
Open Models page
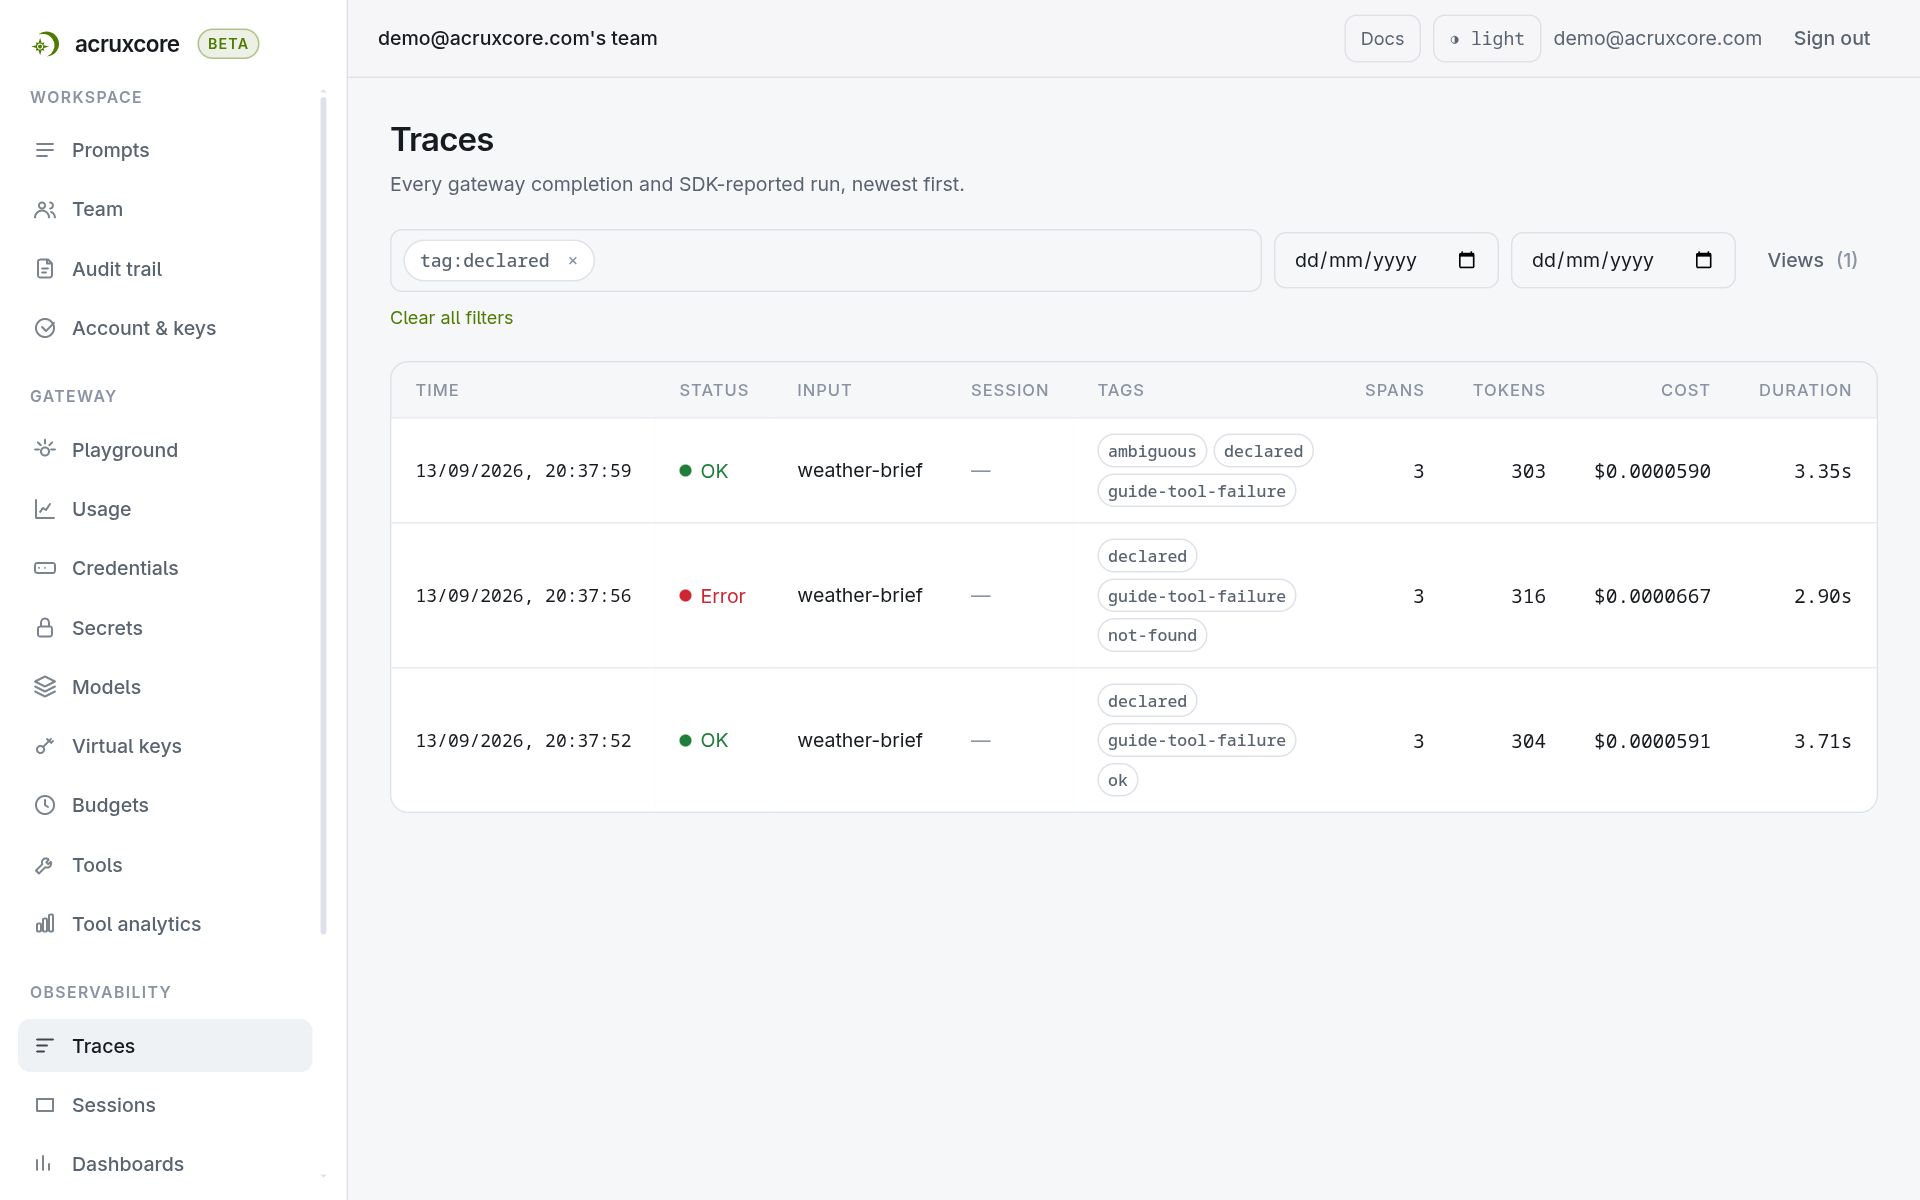pos(165,686)
